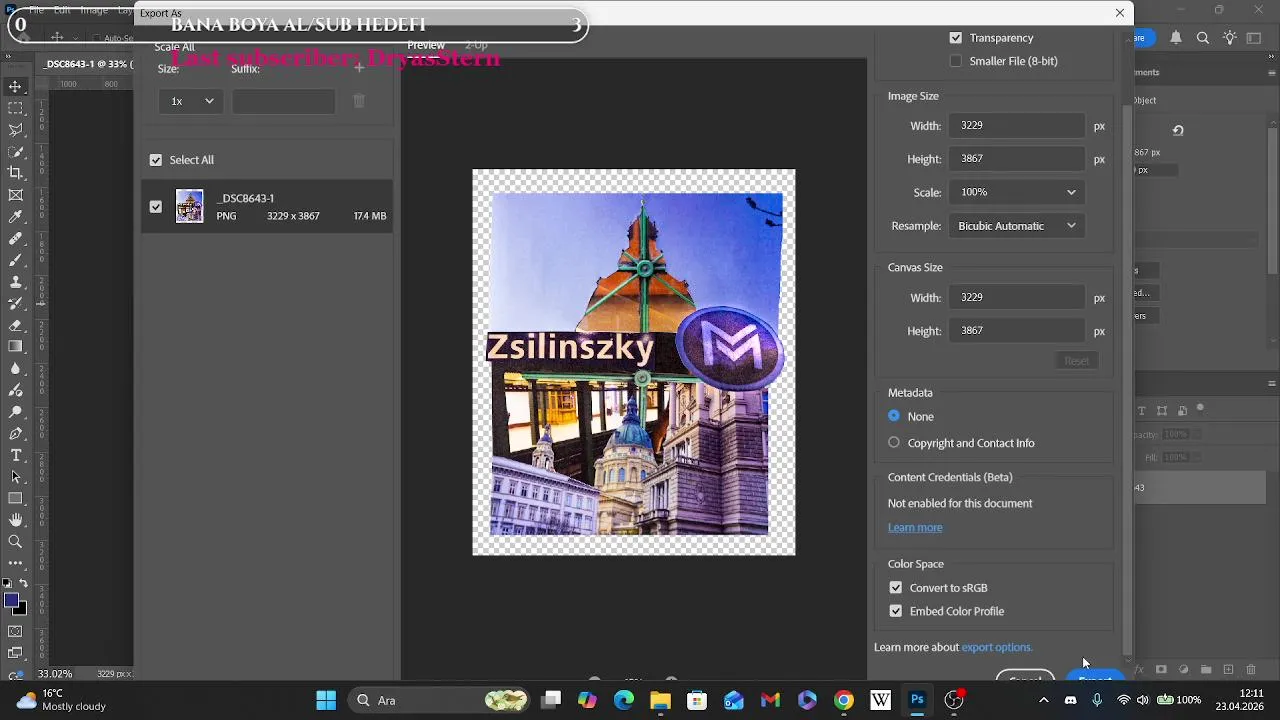Viewport: 1280px width, 720px height.
Task: Reset default foreground and background colors
Action: [7, 583]
